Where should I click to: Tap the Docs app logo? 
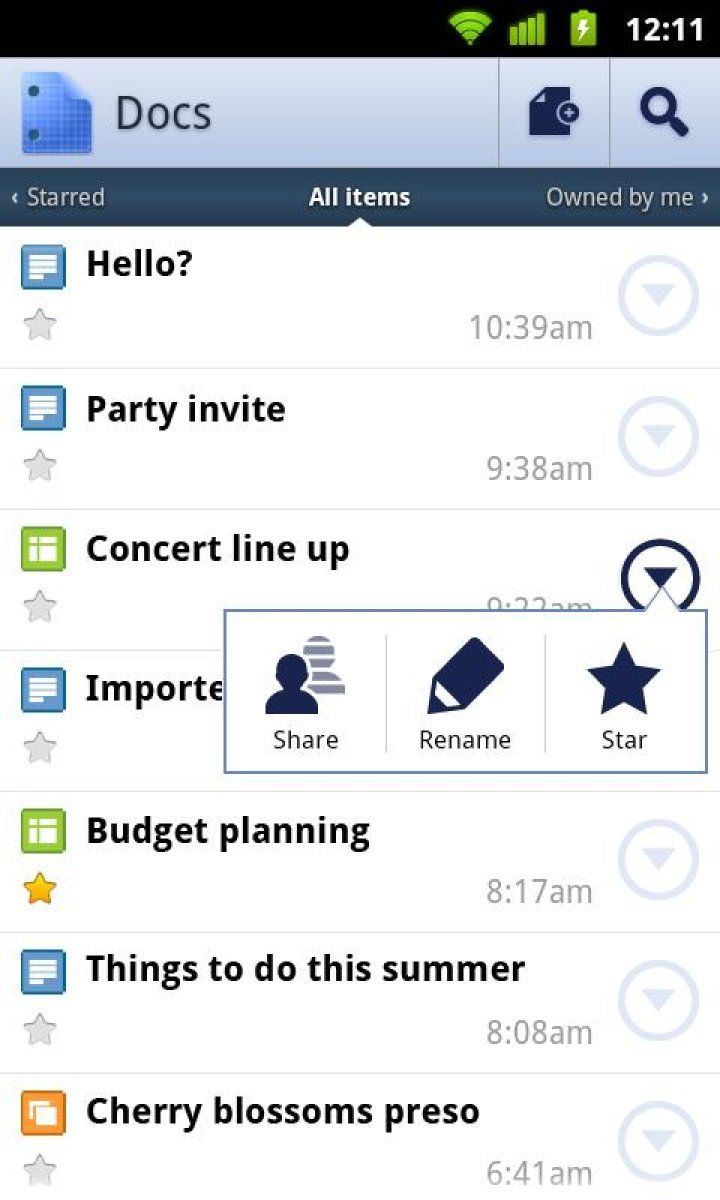click(56, 112)
